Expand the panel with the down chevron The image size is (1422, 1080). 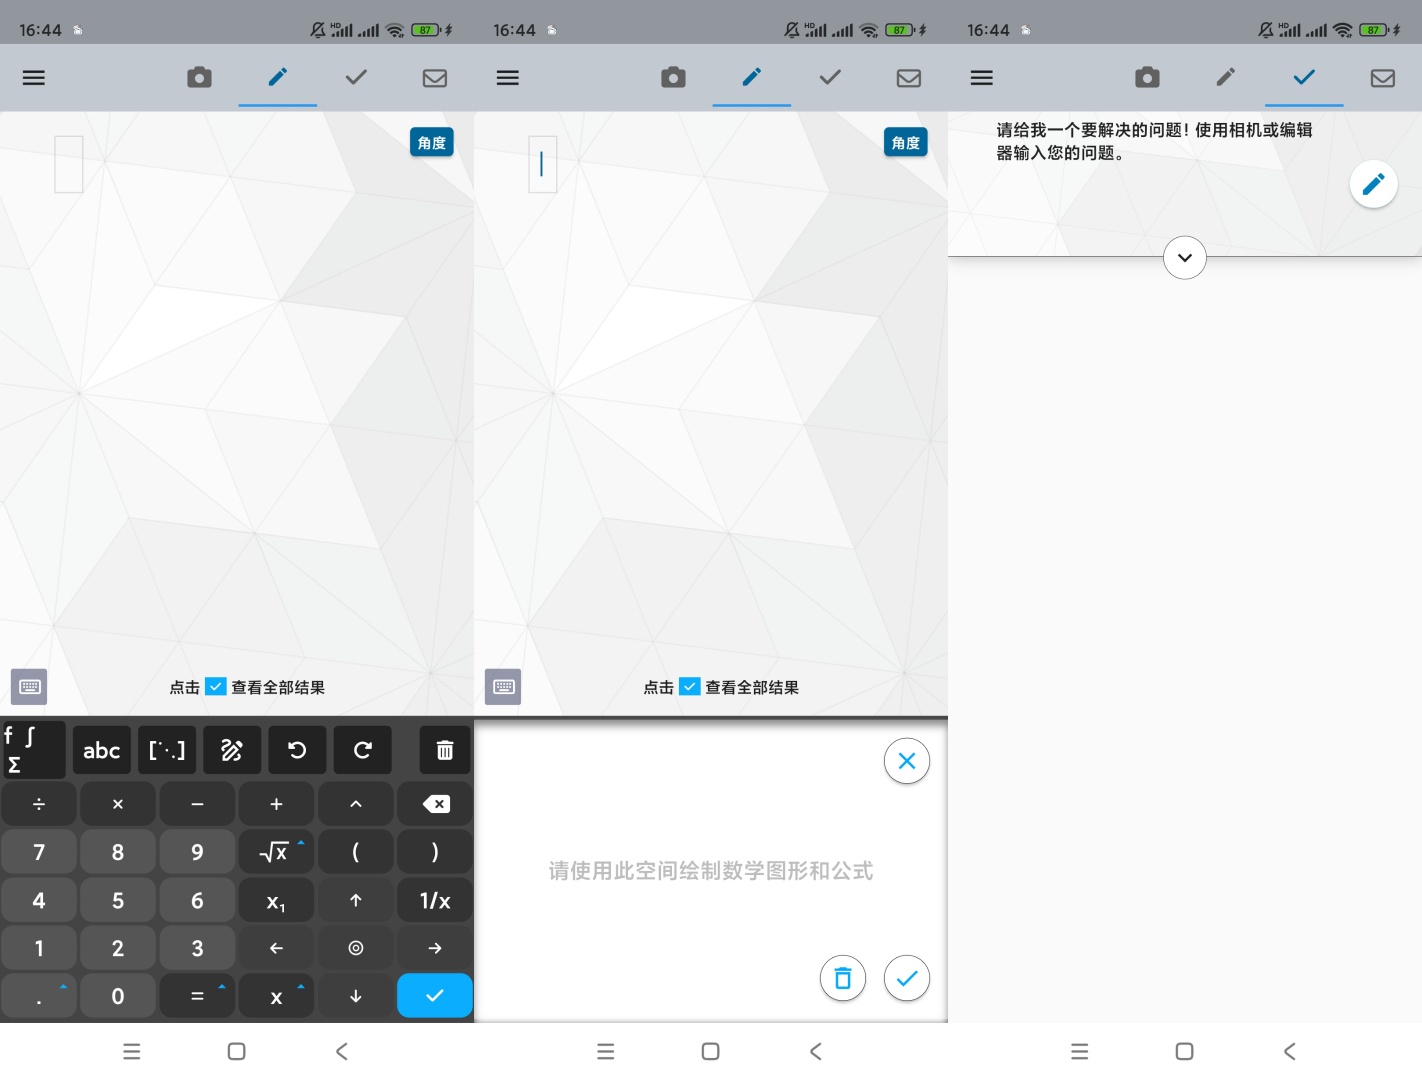[1185, 258]
